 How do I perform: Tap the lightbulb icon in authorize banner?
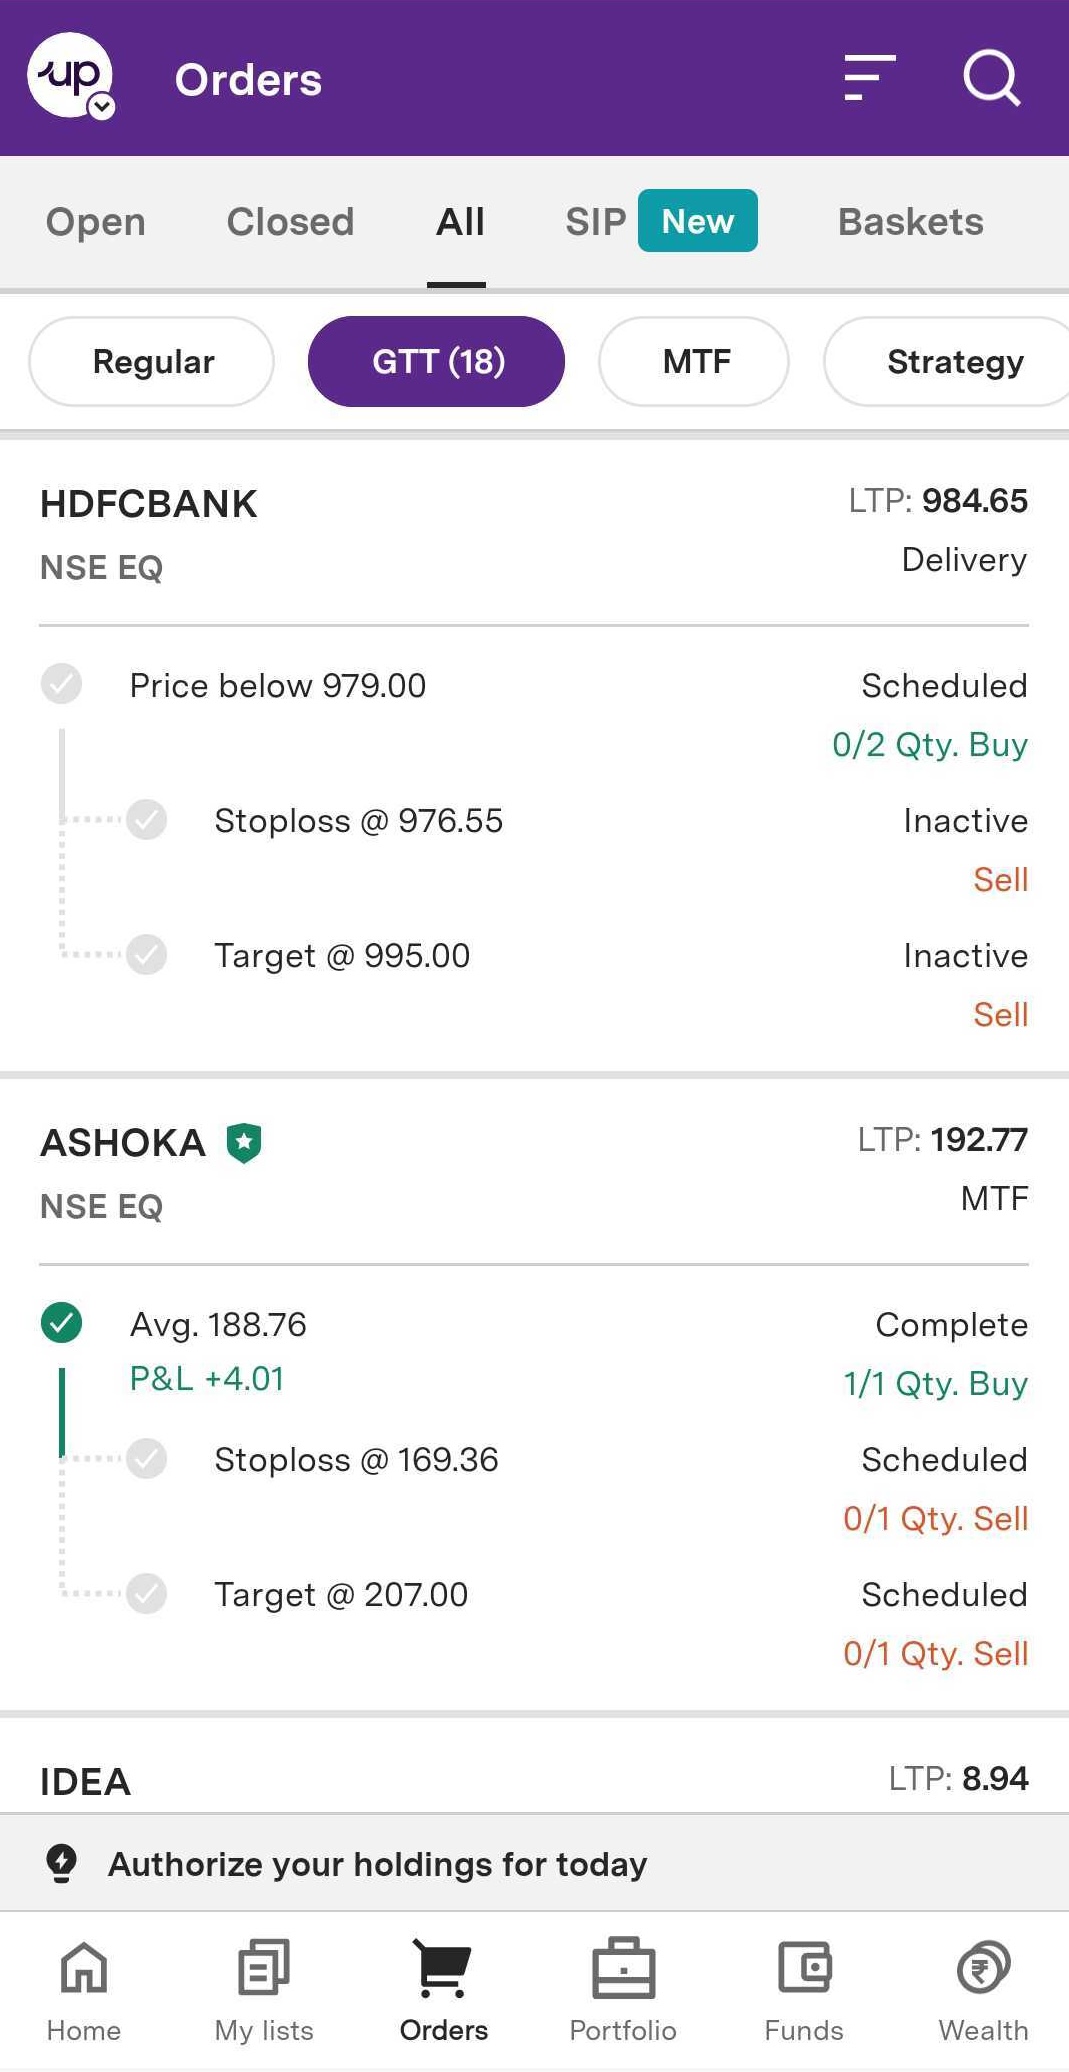pos(61,1863)
